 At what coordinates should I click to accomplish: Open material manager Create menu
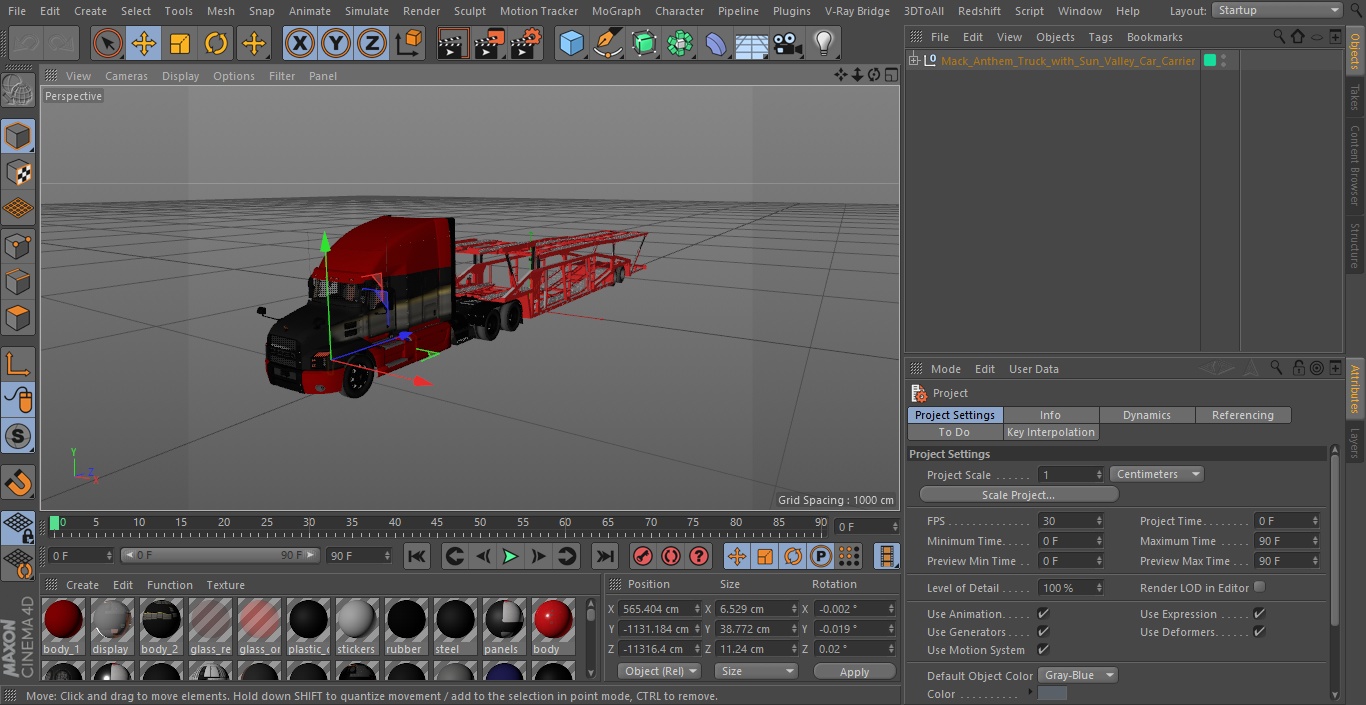point(82,585)
